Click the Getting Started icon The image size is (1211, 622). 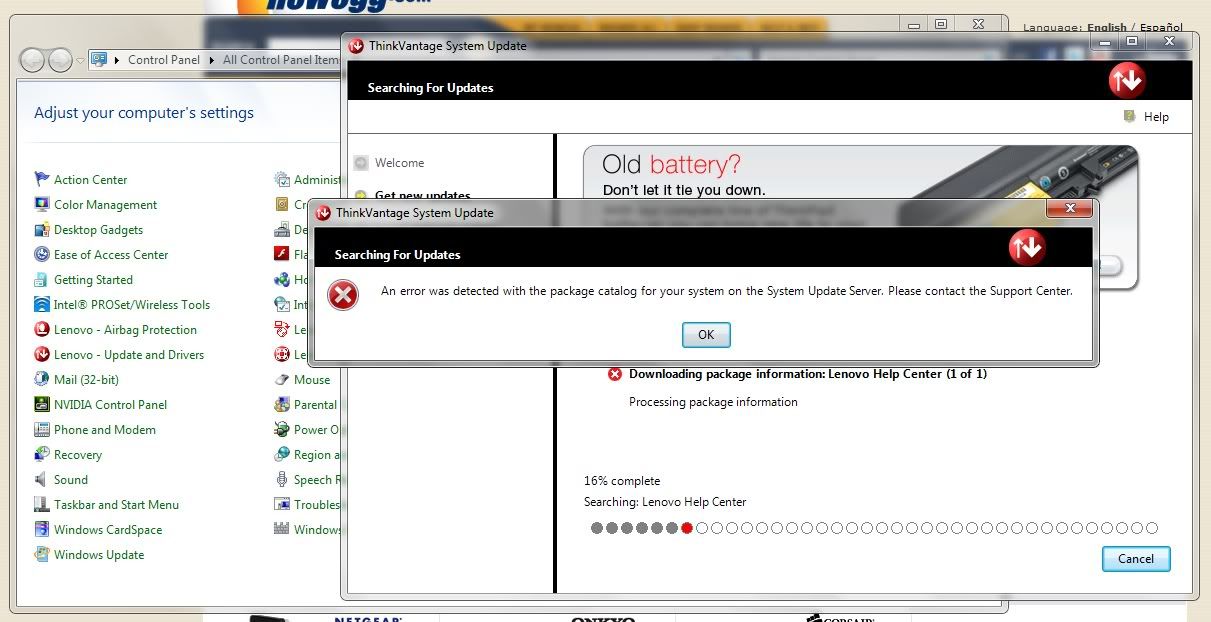41,280
